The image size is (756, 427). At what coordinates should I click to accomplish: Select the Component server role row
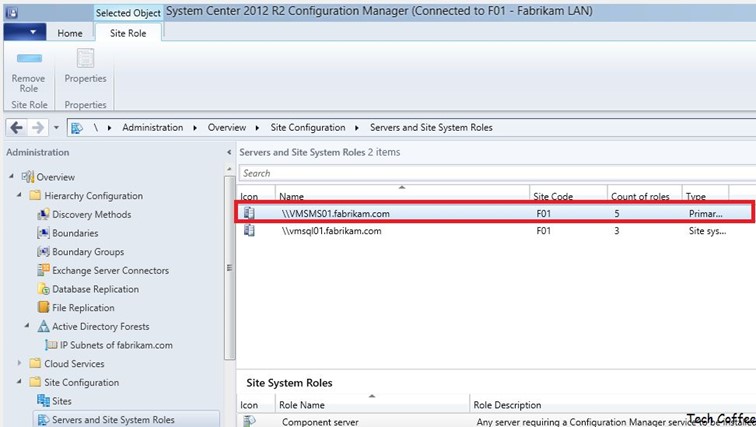[x=496, y=421]
